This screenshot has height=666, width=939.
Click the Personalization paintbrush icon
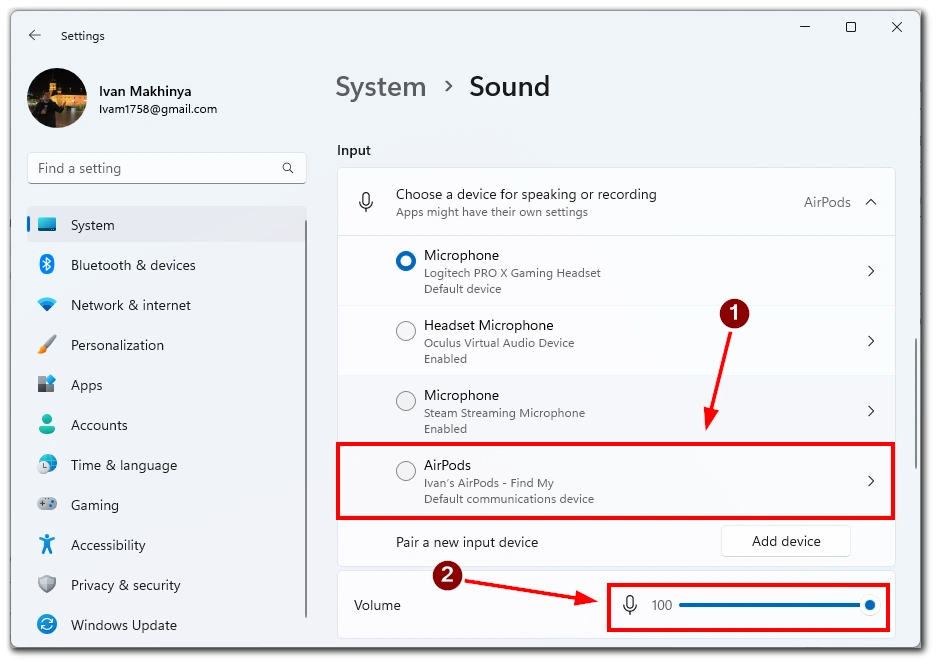tap(47, 344)
